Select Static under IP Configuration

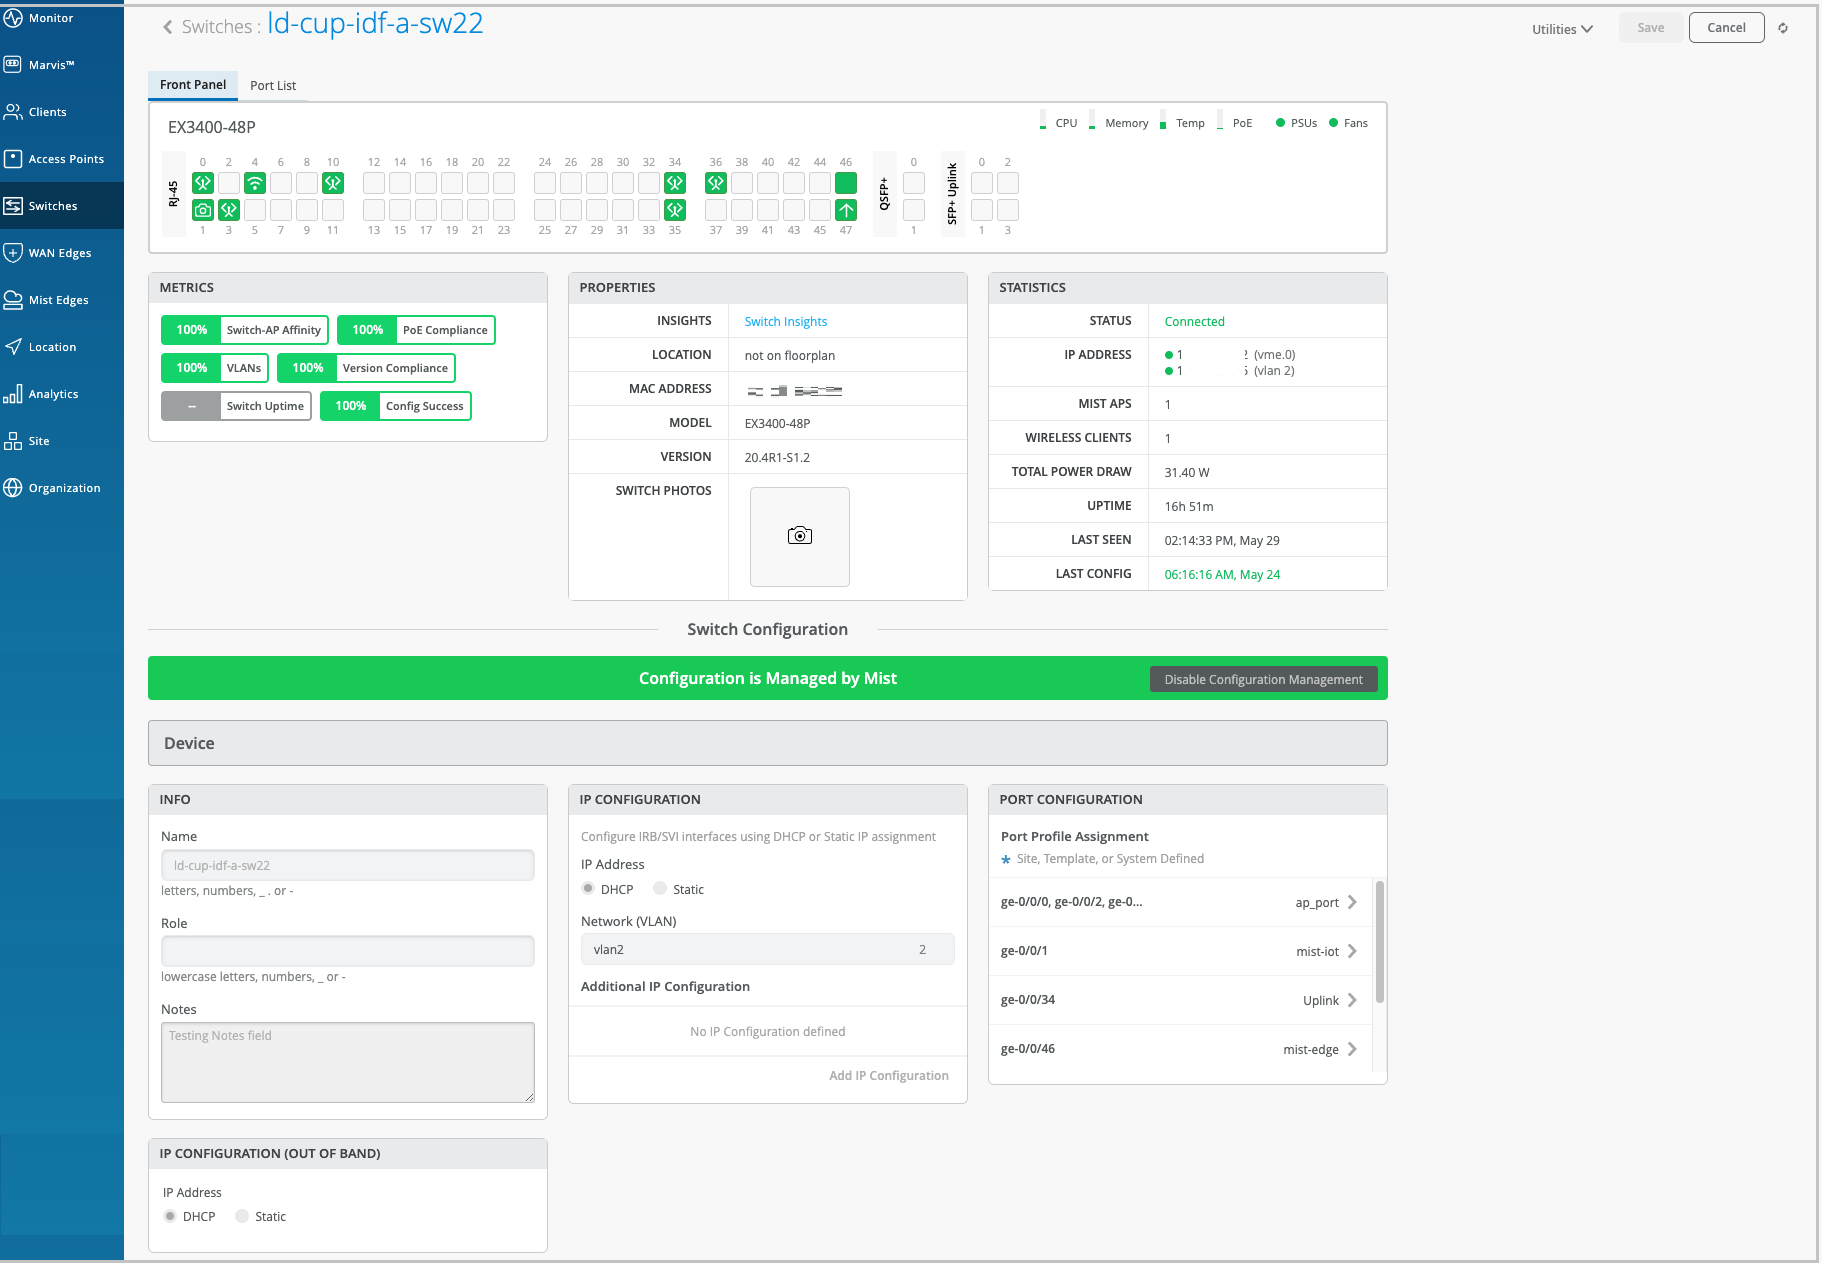pos(660,889)
